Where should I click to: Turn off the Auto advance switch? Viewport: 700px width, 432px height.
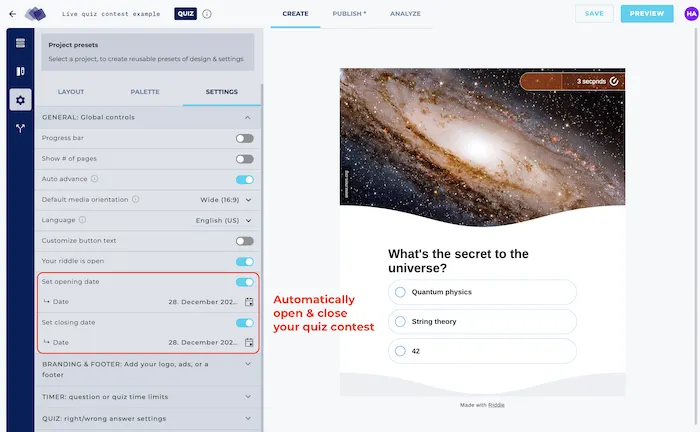[244, 179]
